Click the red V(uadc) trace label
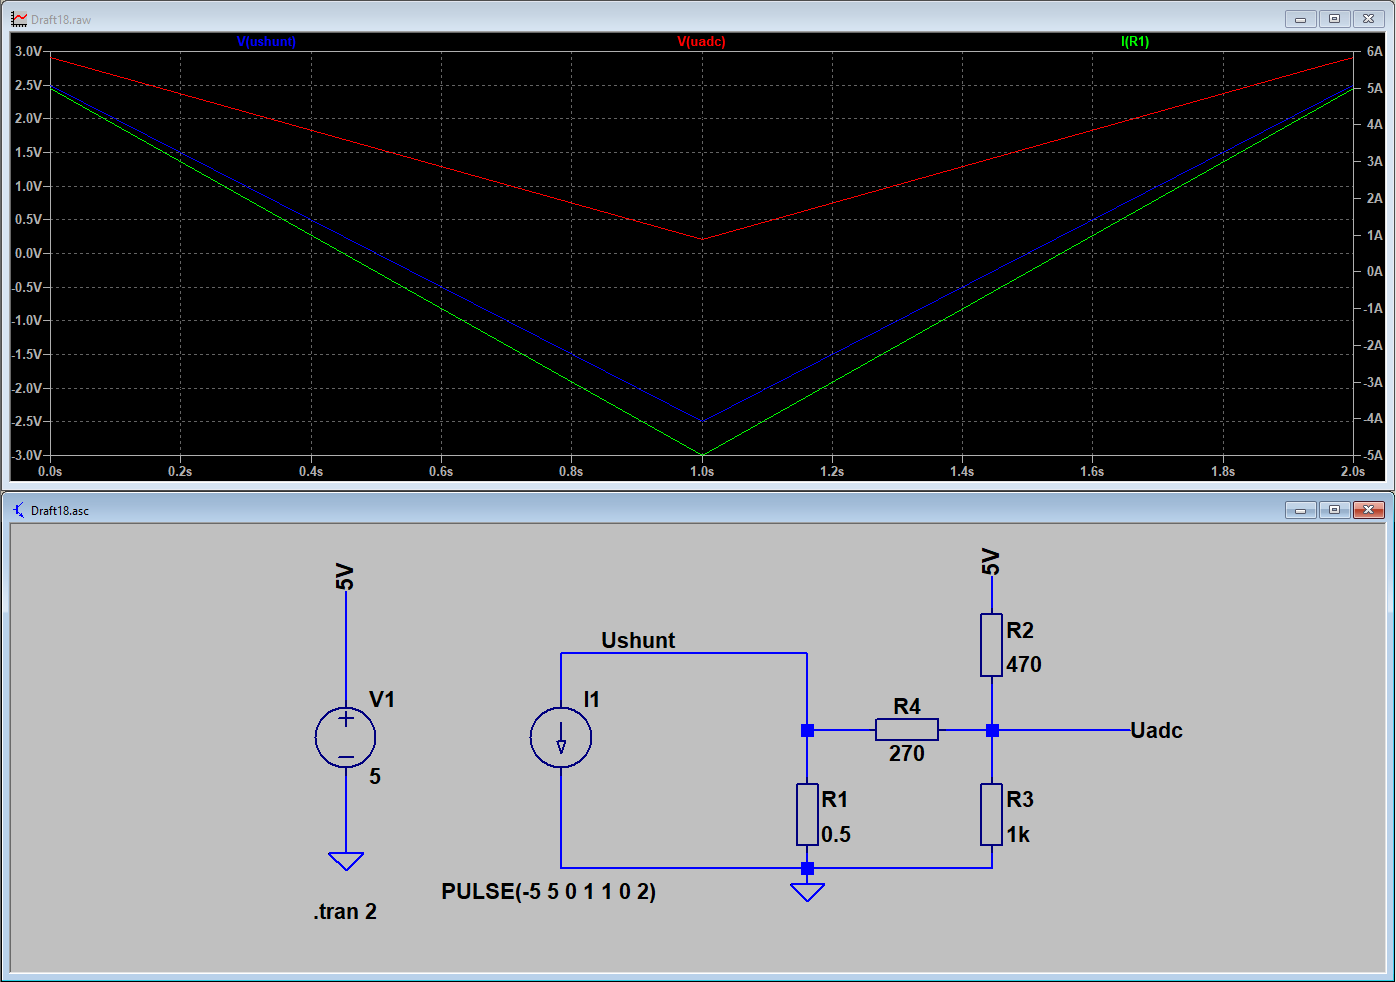1396x982 pixels. [701, 42]
